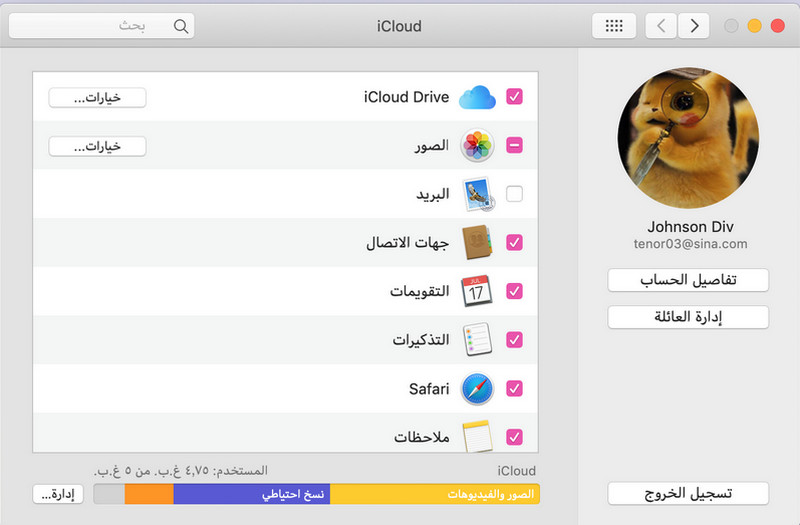Click the Mail stamp icon

pos(478,194)
